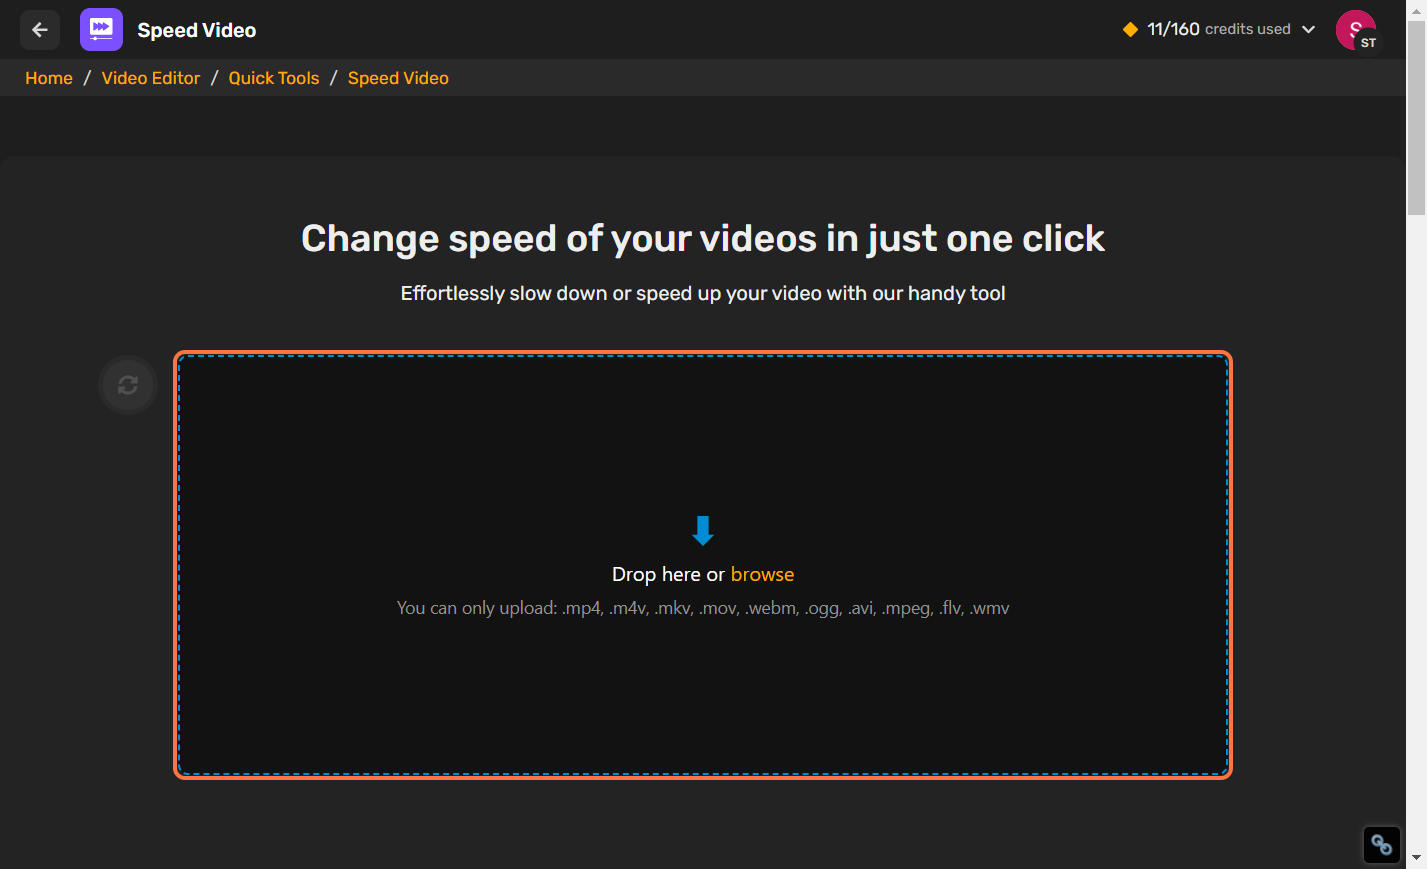Click the '11/160 credits used' text

click(x=1219, y=29)
